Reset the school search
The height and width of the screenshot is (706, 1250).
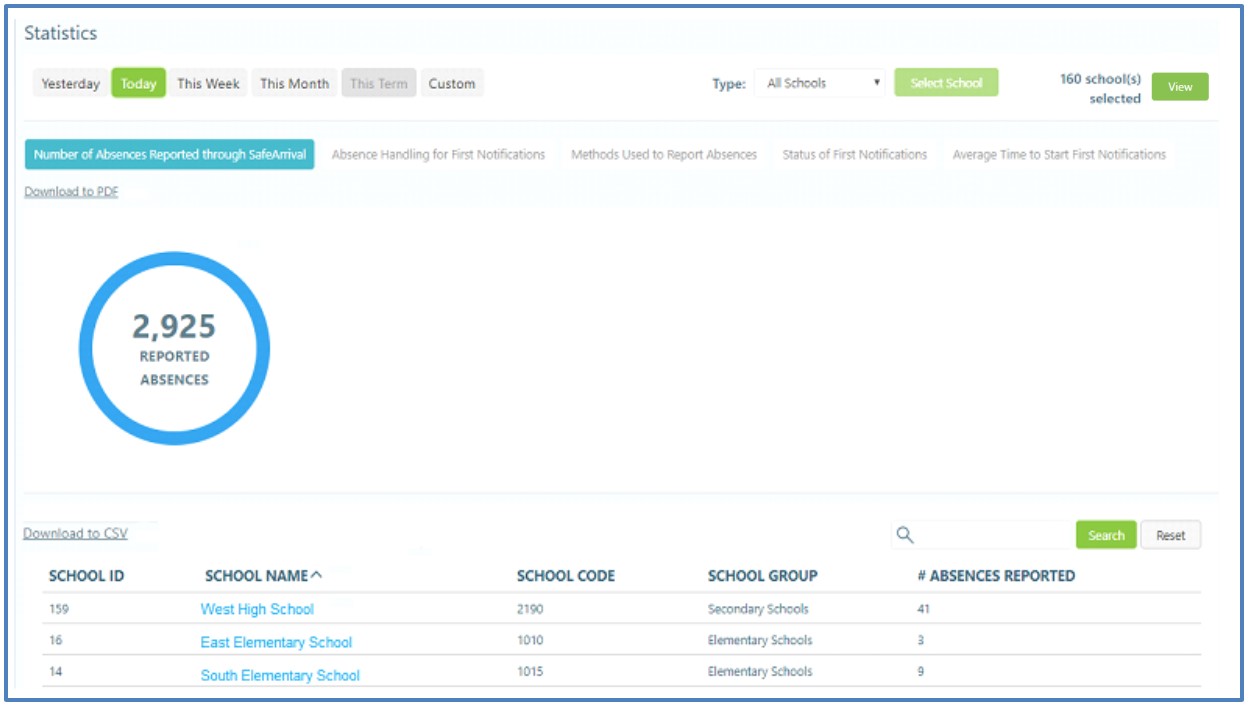point(1170,535)
